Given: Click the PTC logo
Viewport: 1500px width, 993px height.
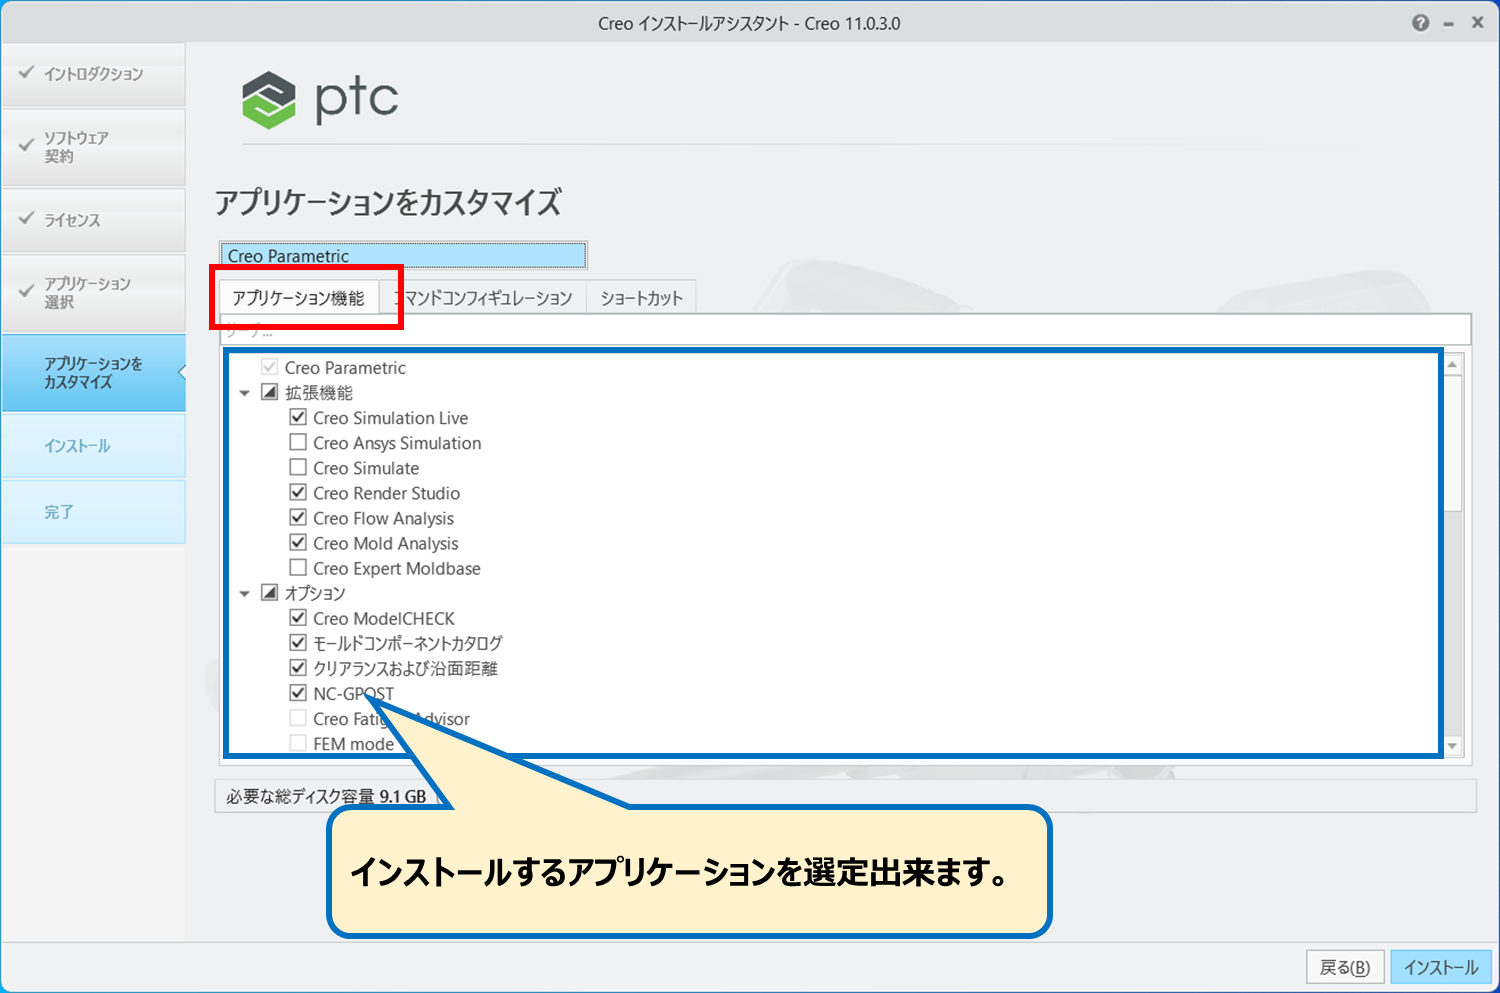Looking at the screenshot, I should [320, 99].
